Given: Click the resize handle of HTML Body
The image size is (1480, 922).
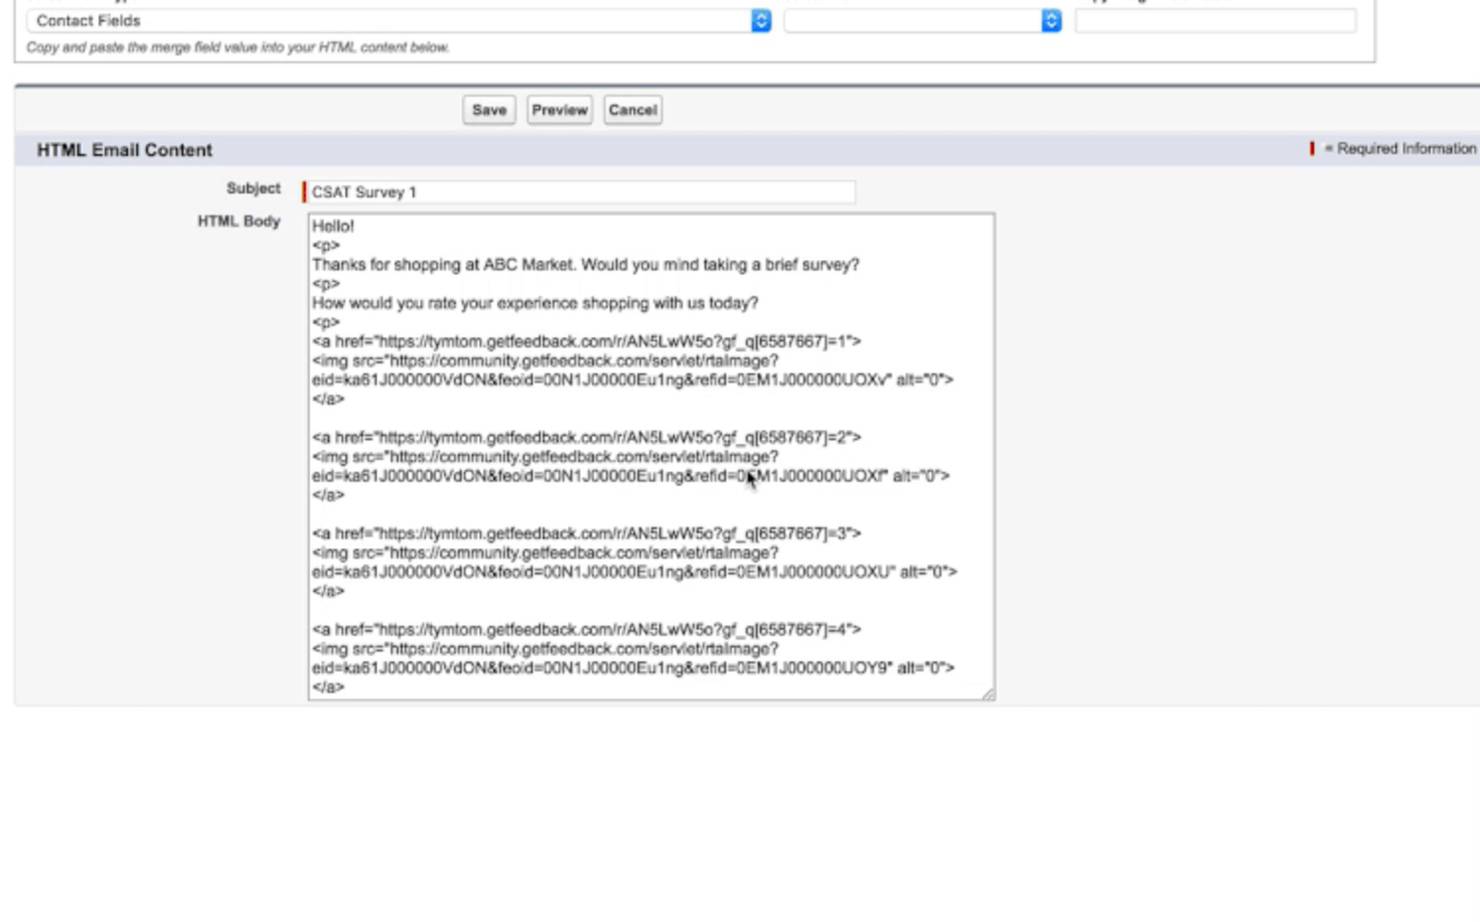Looking at the screenshot, I should pyautogui.click(x=988, y=693).
